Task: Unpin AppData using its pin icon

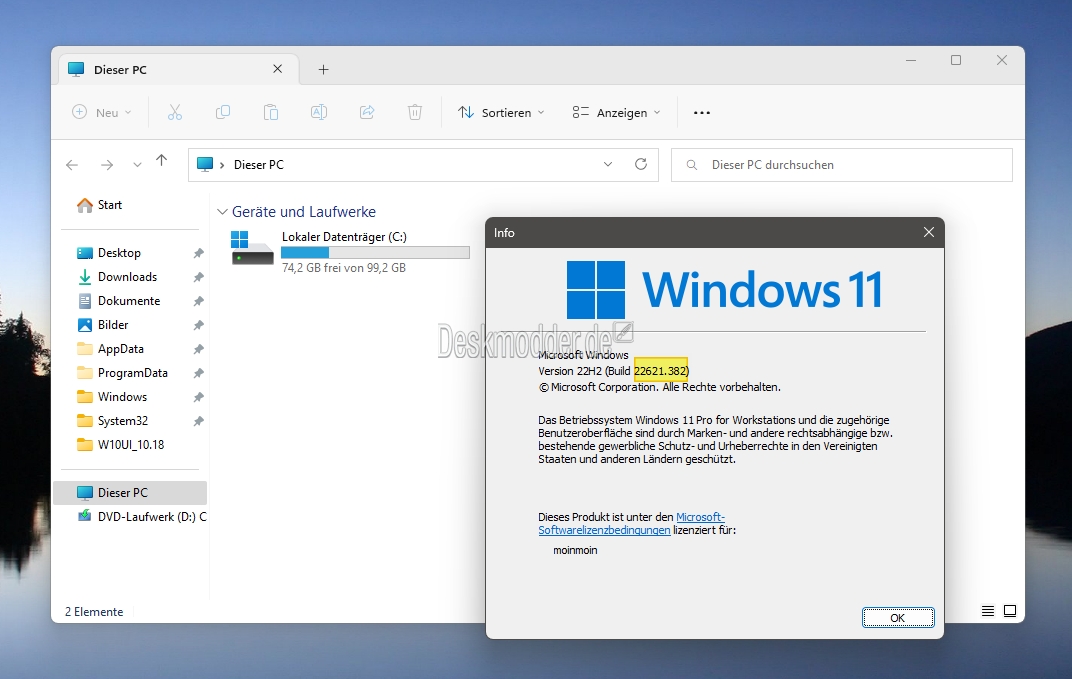Action: click(198, 349)
